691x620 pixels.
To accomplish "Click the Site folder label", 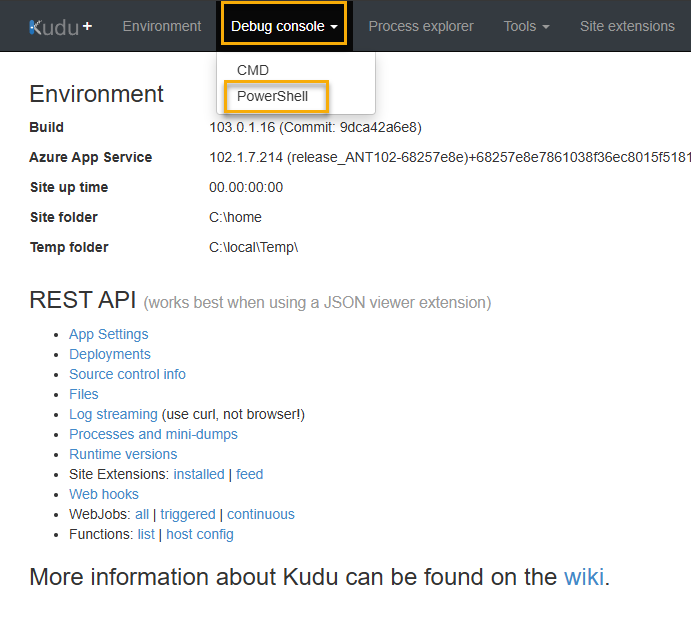I will click(63, 217).
